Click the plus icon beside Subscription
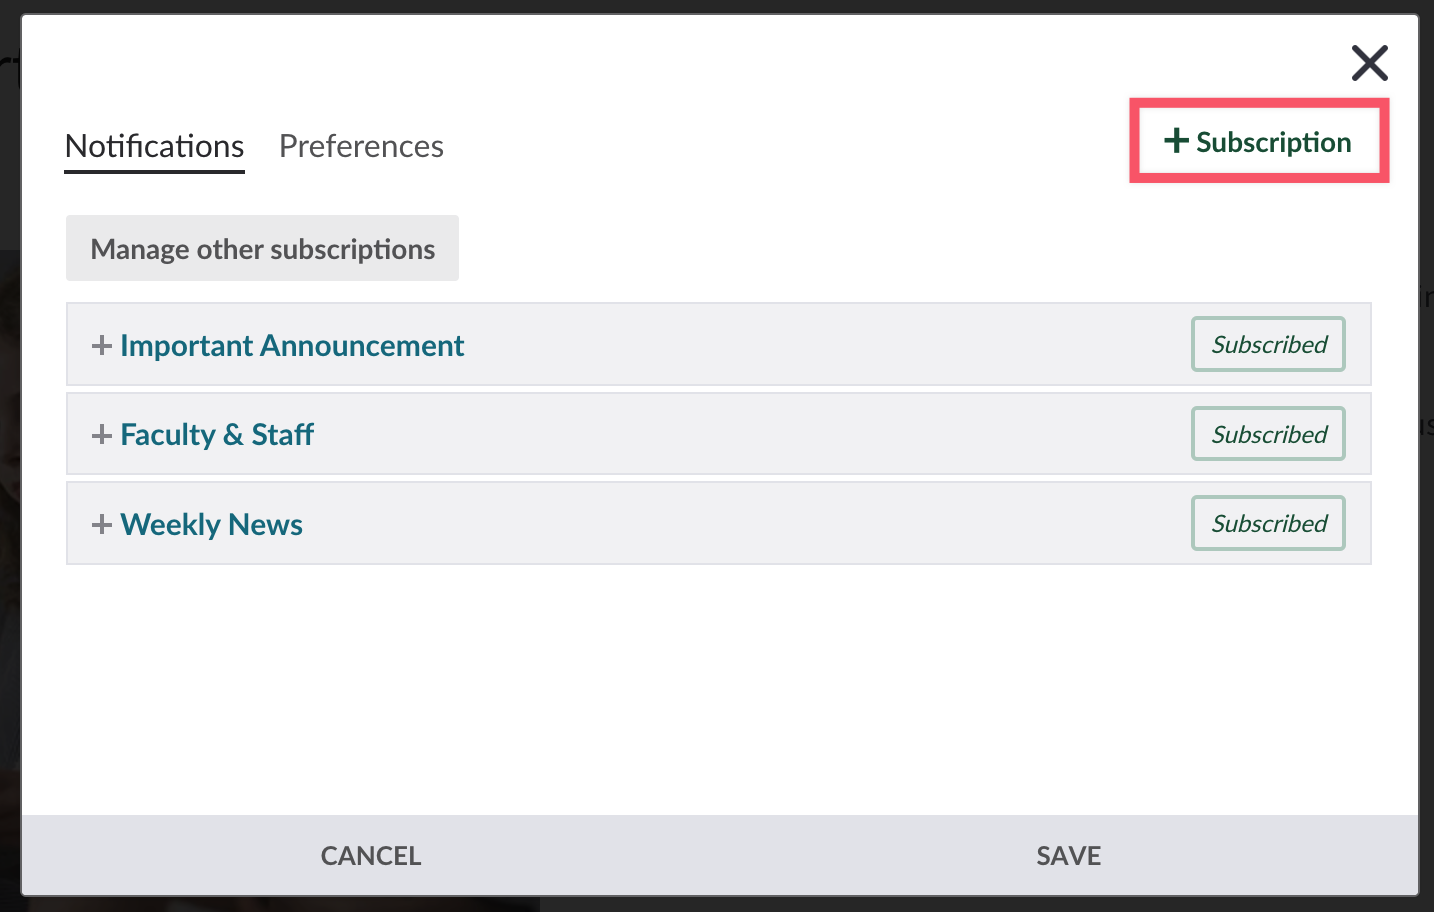Viewport: 1434px width, 912px height. point(1176,141)
